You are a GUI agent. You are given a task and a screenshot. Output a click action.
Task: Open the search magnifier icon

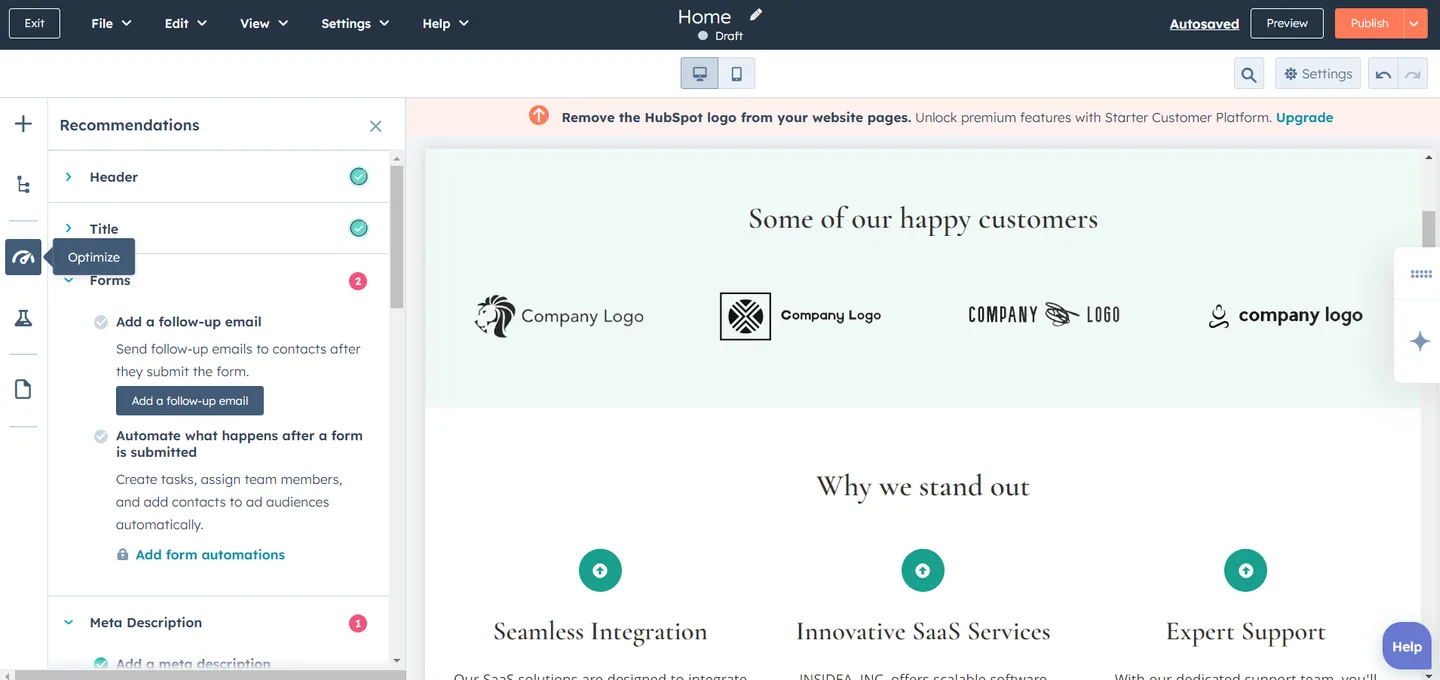coord(1248,74)
